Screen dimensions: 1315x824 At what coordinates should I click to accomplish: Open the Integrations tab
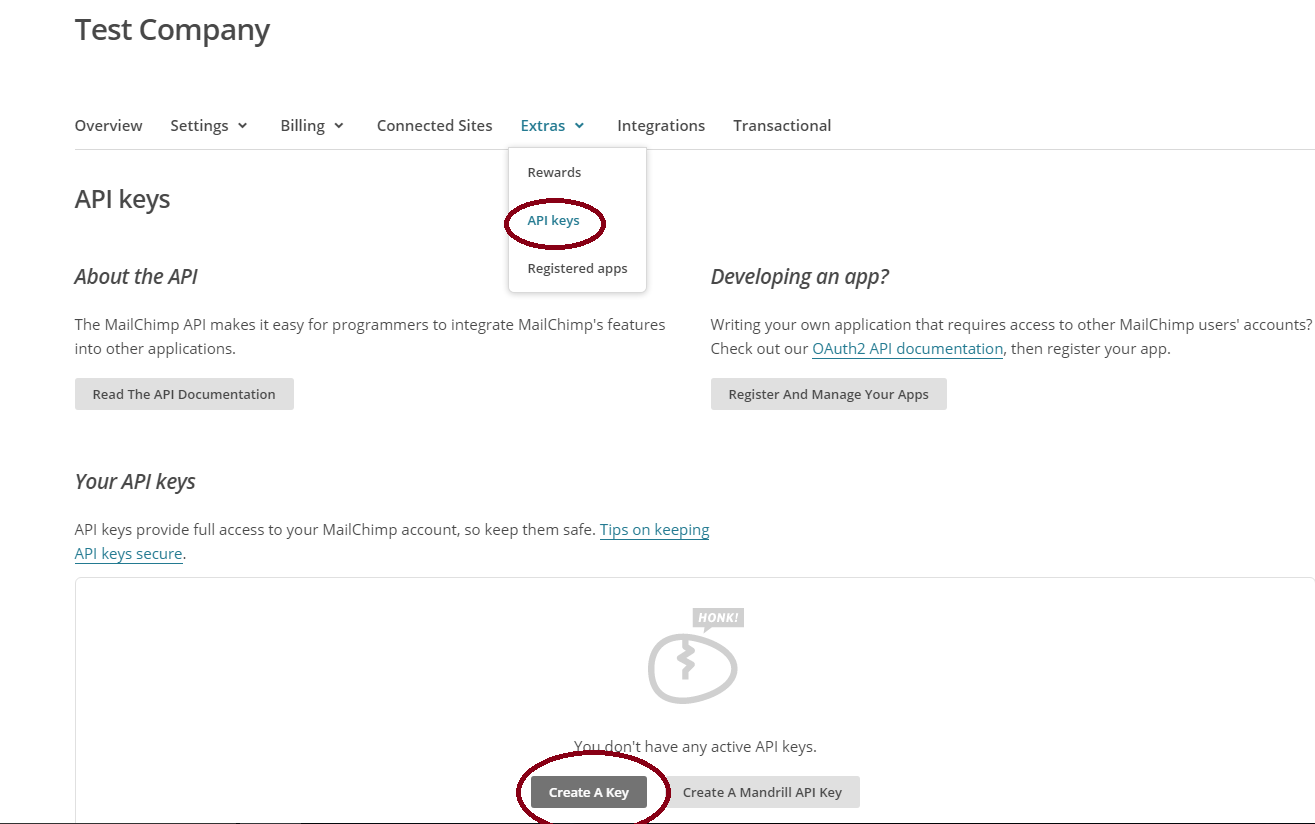point(661,125)
